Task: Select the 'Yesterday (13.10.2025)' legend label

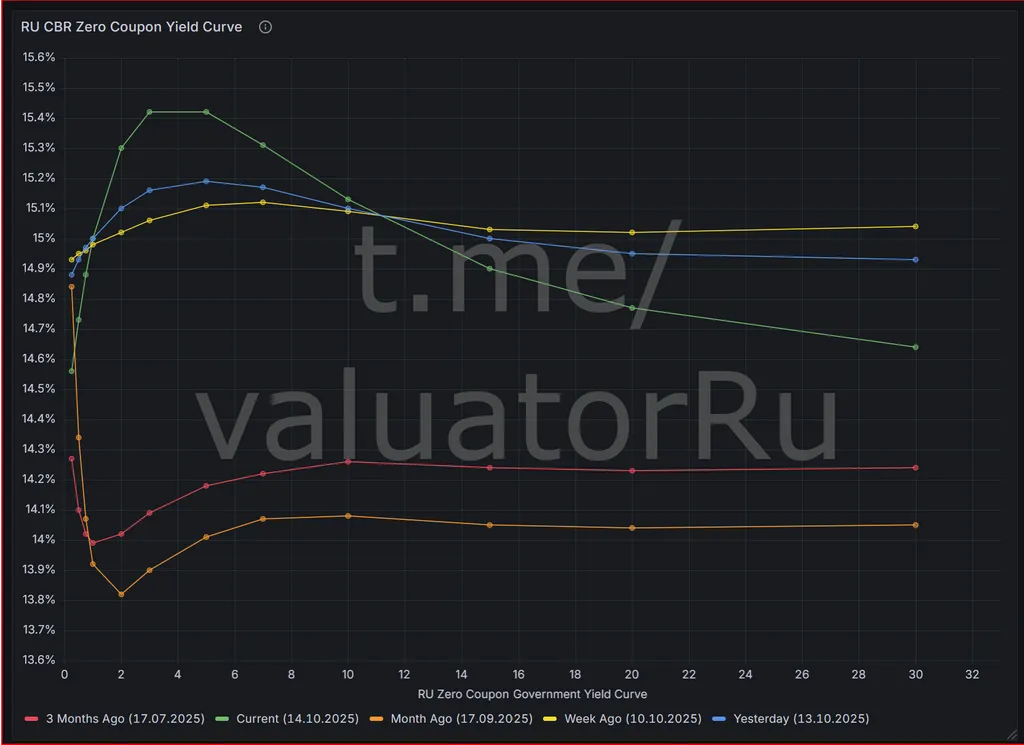Action: pos(800,719)
